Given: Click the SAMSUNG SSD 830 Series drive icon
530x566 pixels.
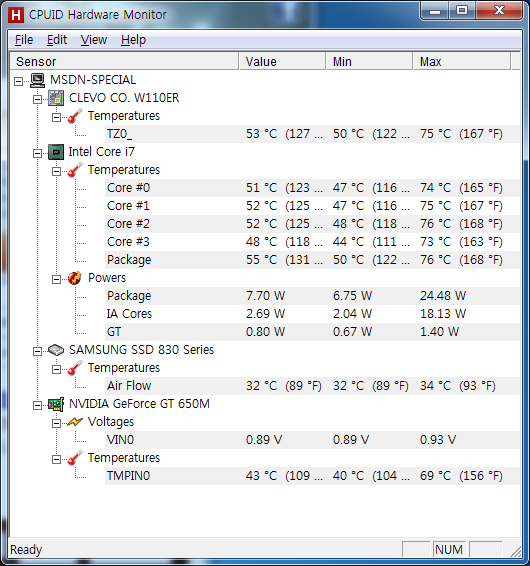Looking at the screenshot, I should [x=56, y=350].
